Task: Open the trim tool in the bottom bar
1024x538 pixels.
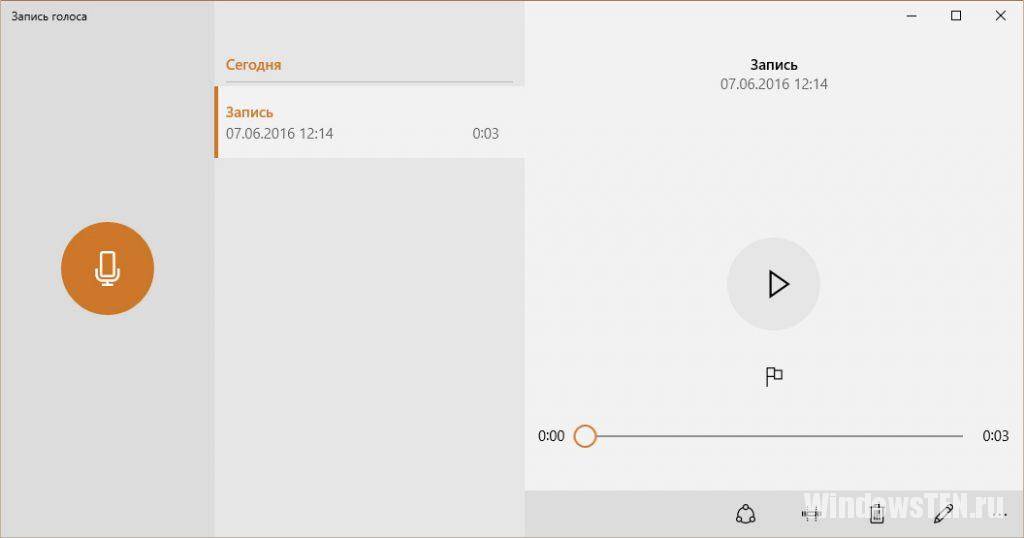Action: coord(810,514)
